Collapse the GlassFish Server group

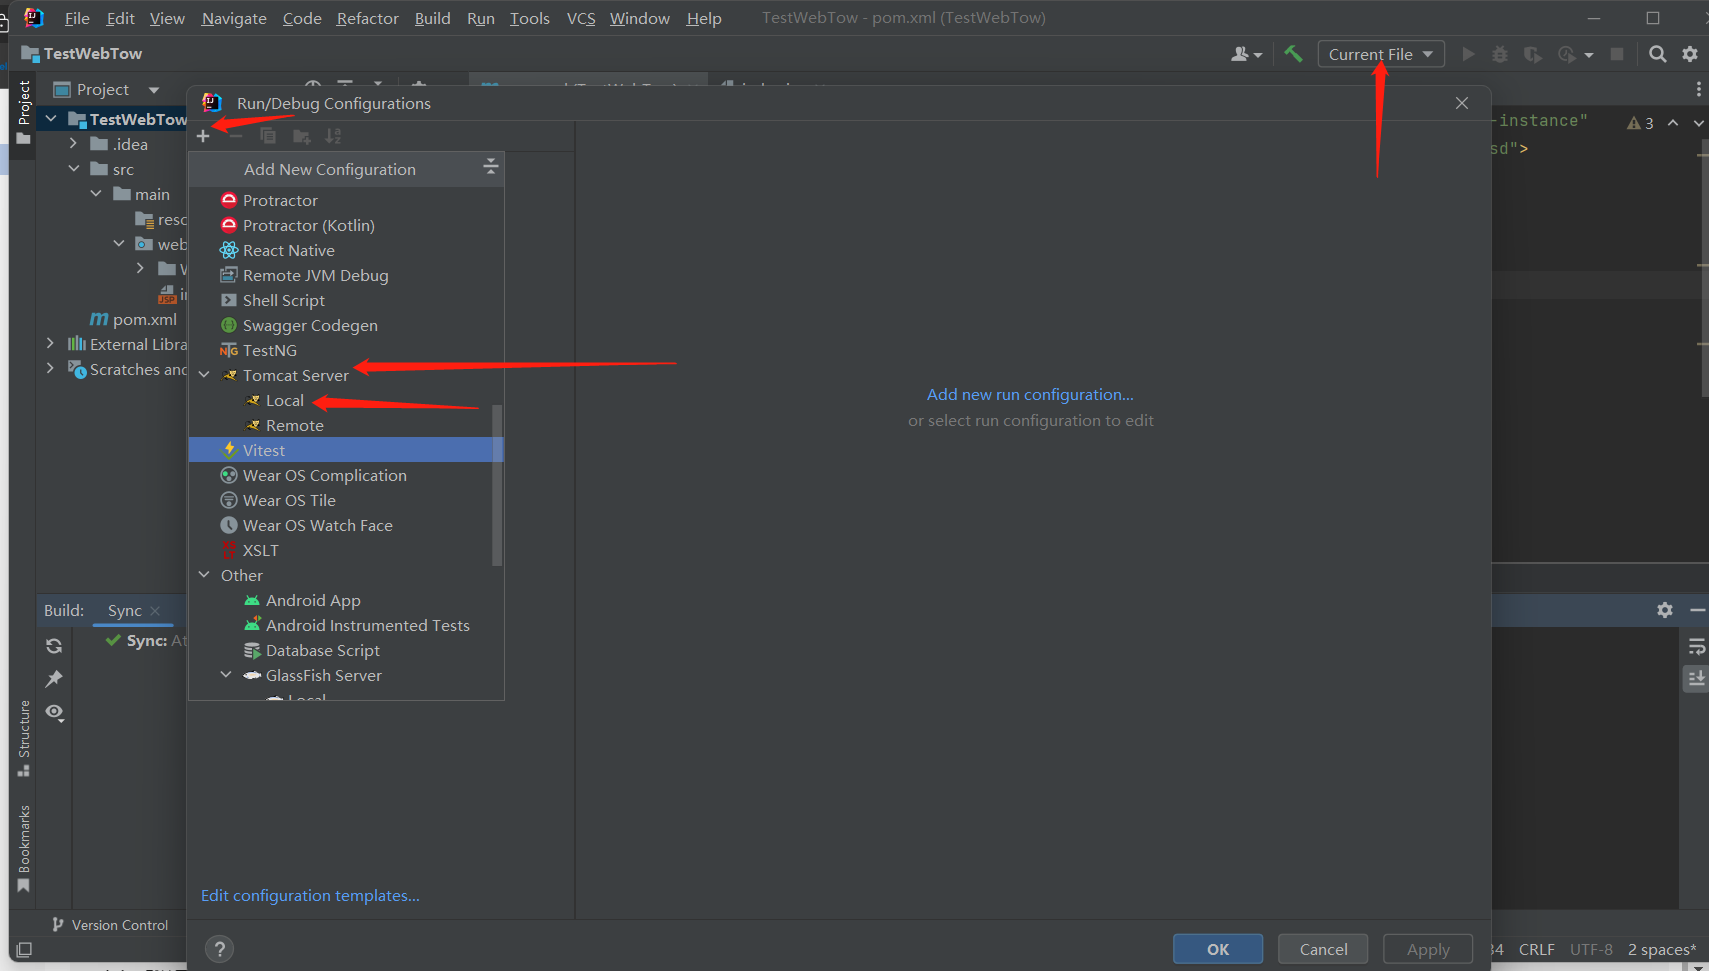tap(226, 675)
